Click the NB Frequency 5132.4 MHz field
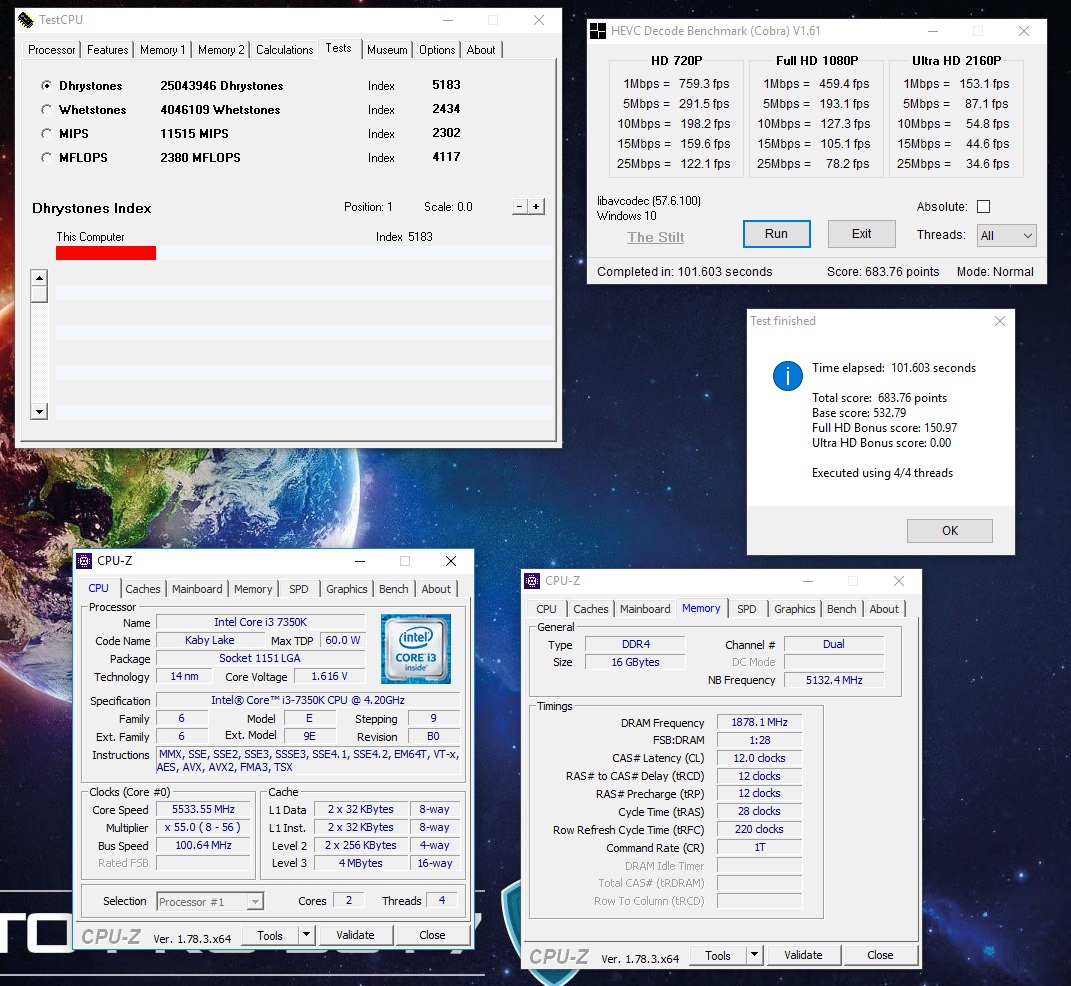 pos(834,680)
